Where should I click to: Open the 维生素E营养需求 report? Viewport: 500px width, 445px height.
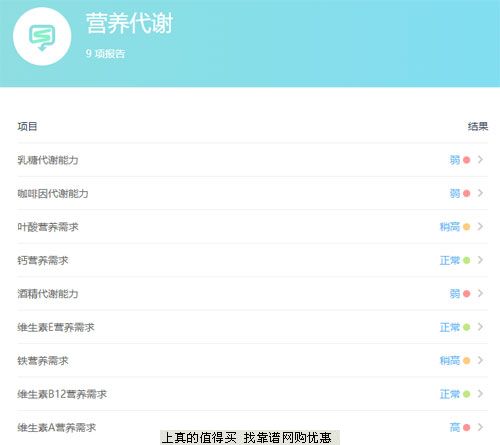(x=252, y=327)
